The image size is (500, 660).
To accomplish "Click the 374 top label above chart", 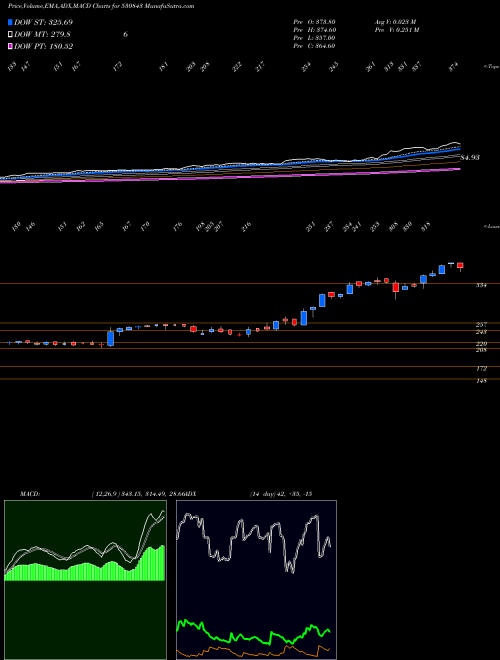I will [x=453, y=67].
